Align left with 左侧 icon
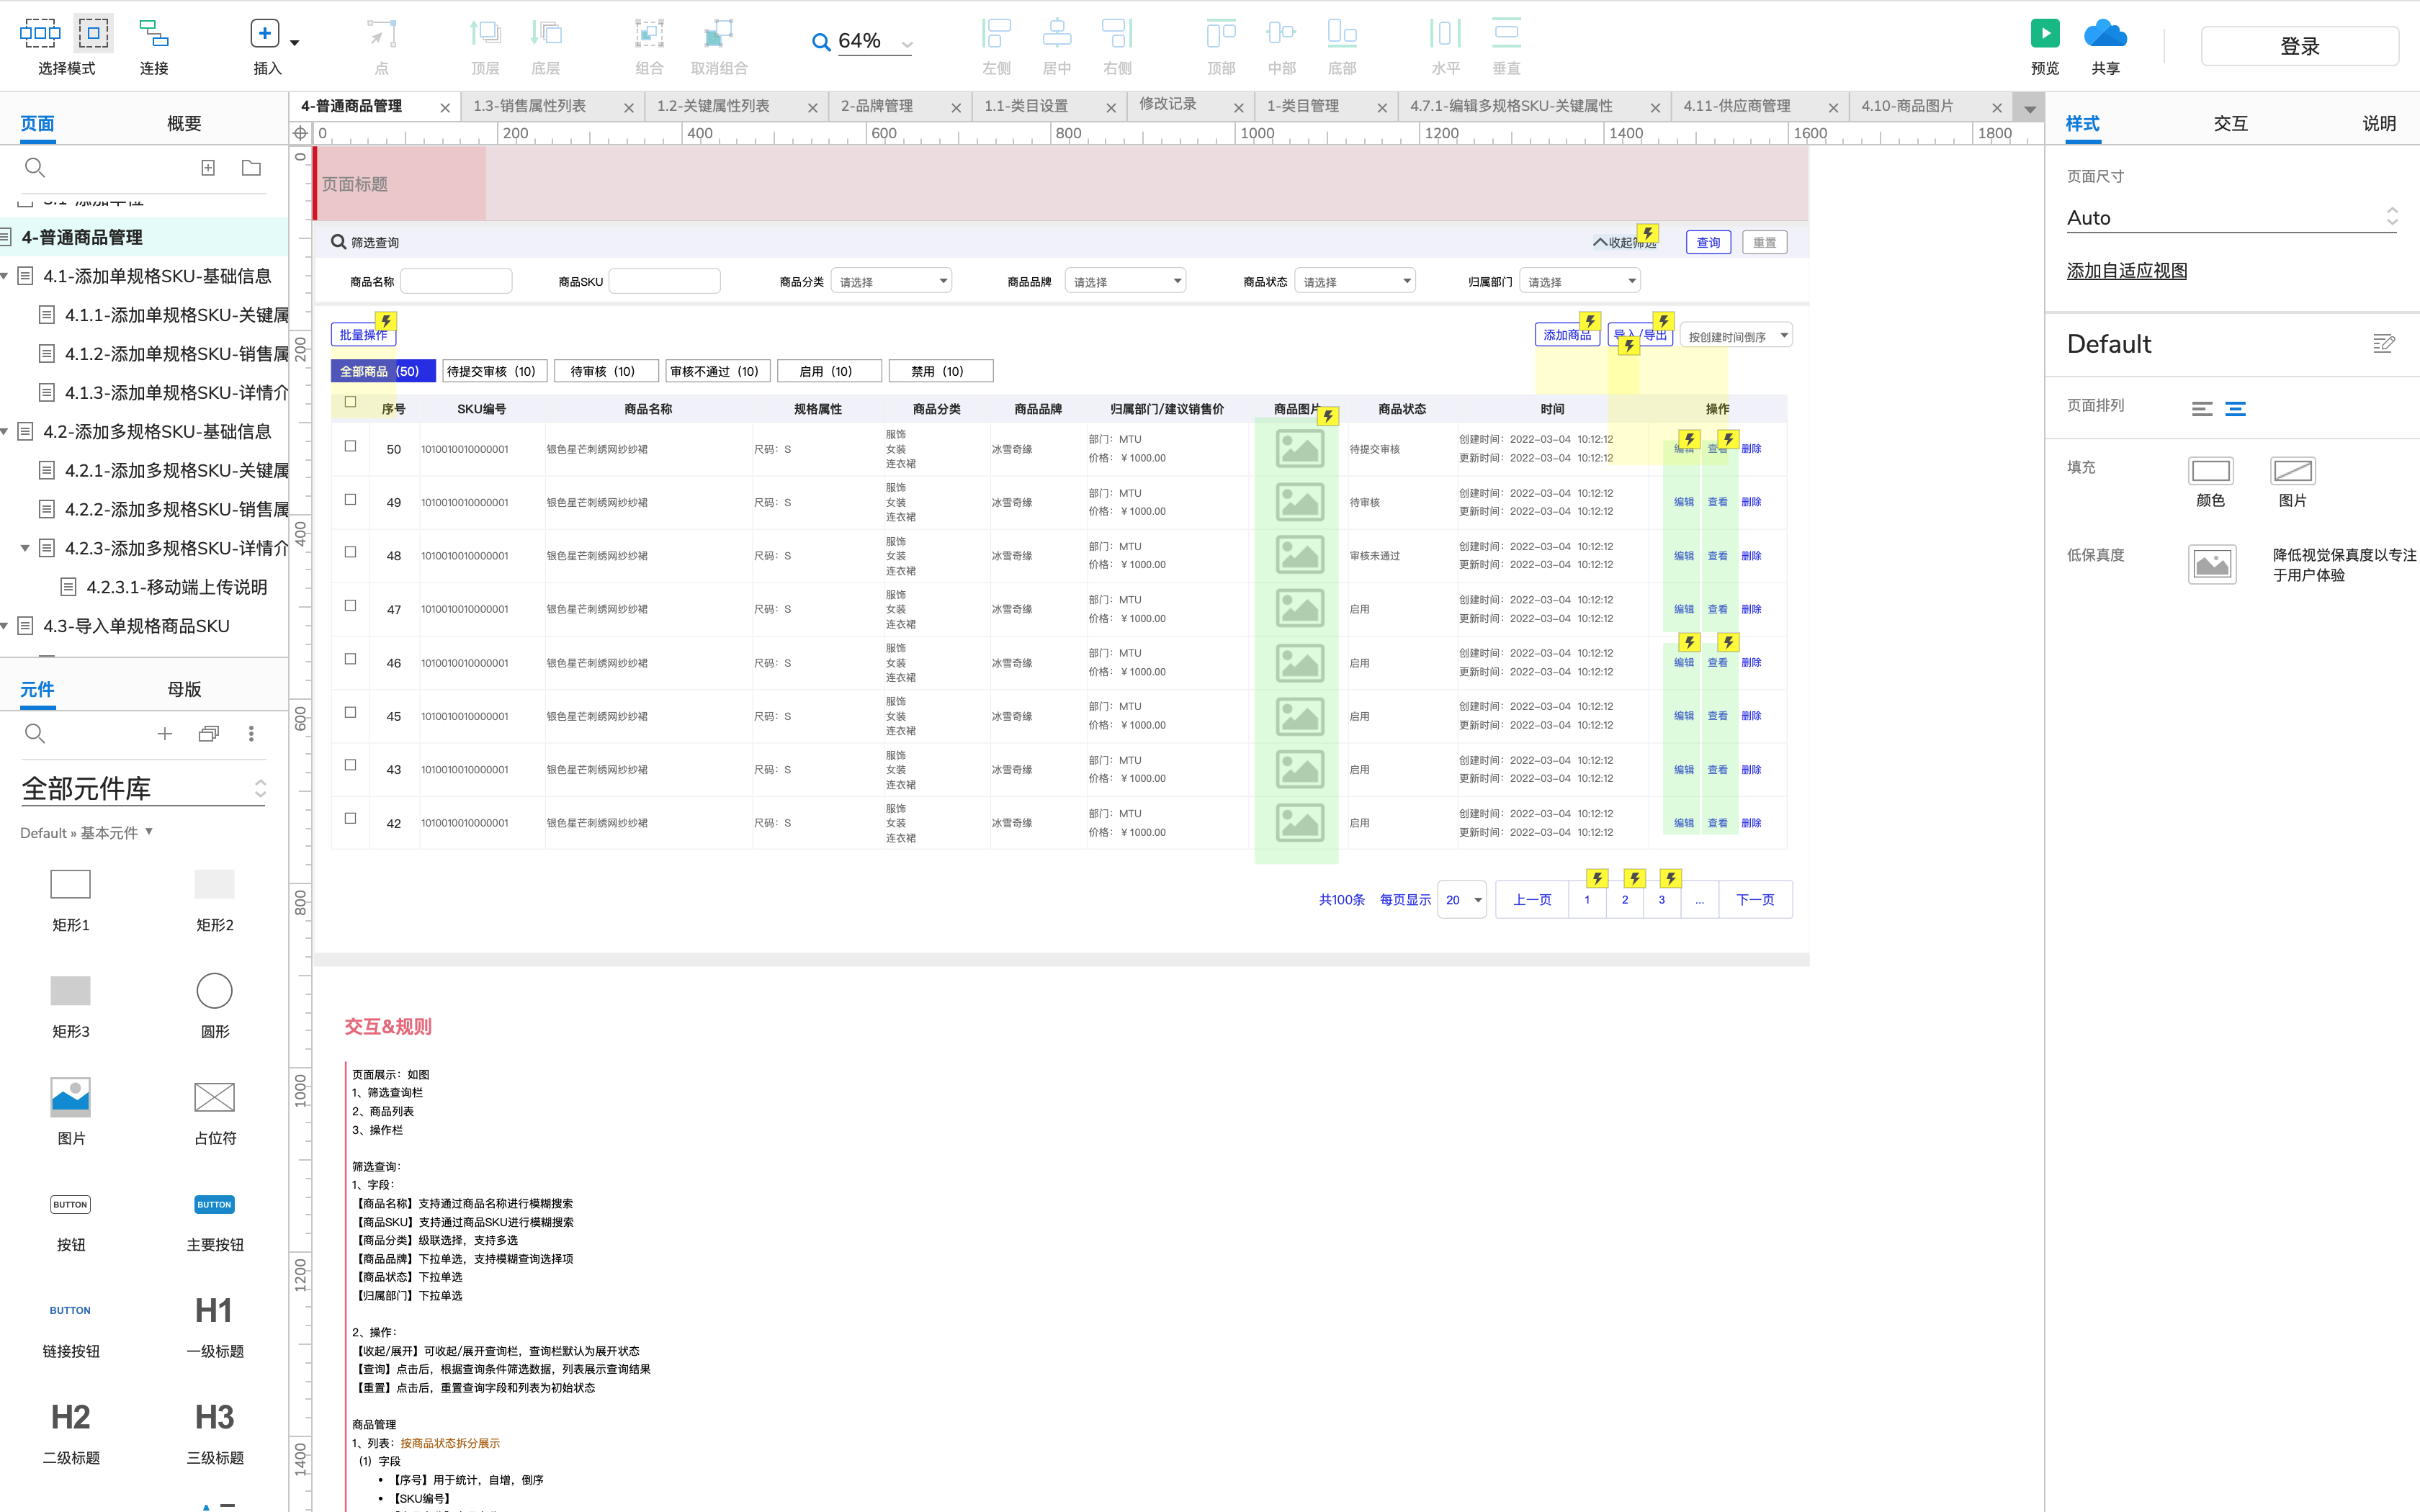The image size is (2420, 1512). pos(996,34)
